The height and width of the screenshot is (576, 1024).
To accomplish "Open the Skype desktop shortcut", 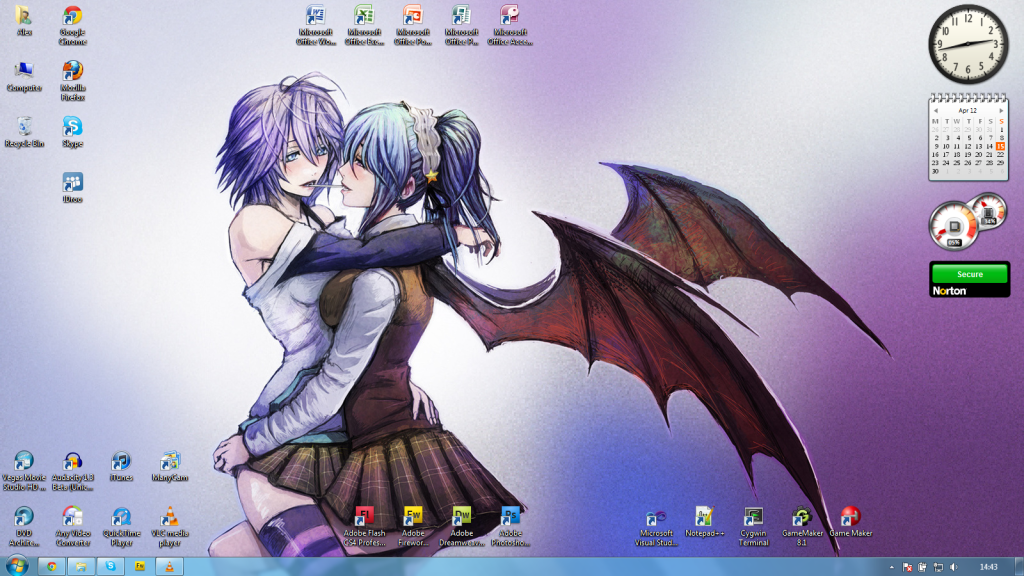I will [x=72, y=133].
